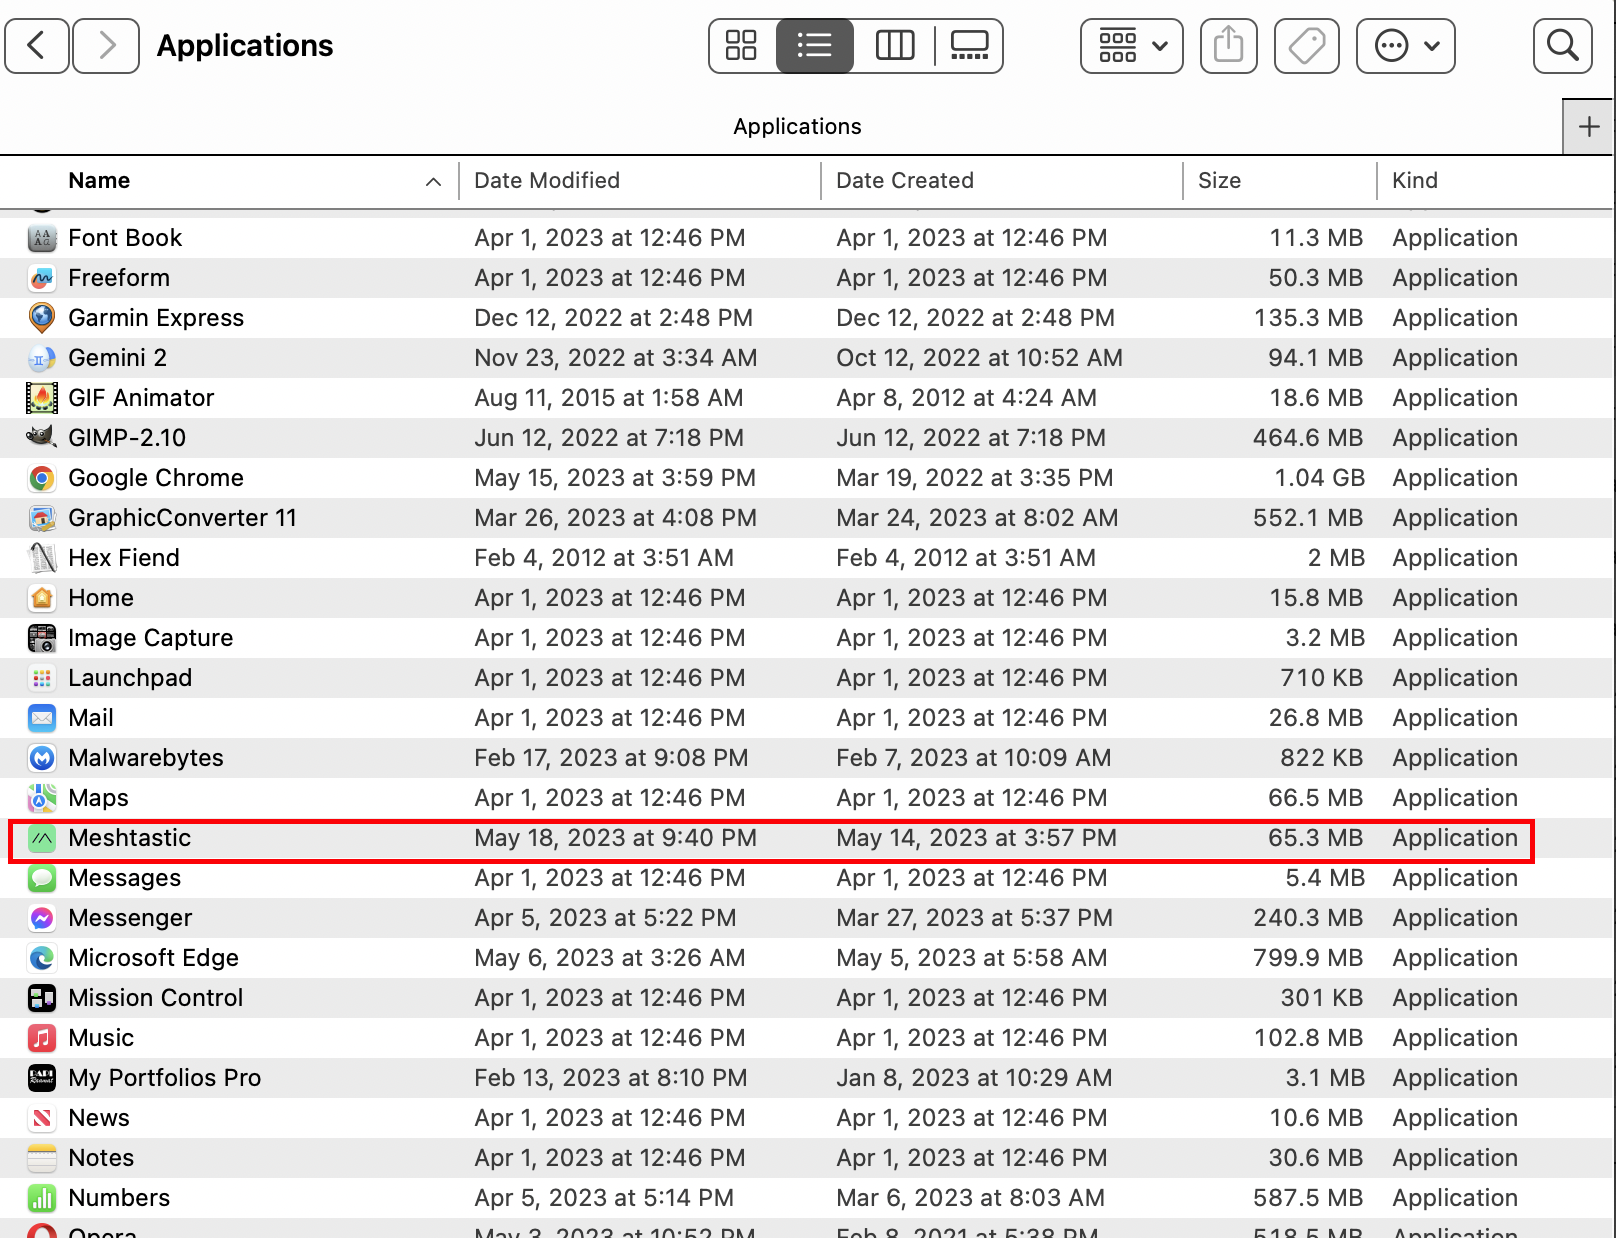Select list view mode

tap(815, 46)
